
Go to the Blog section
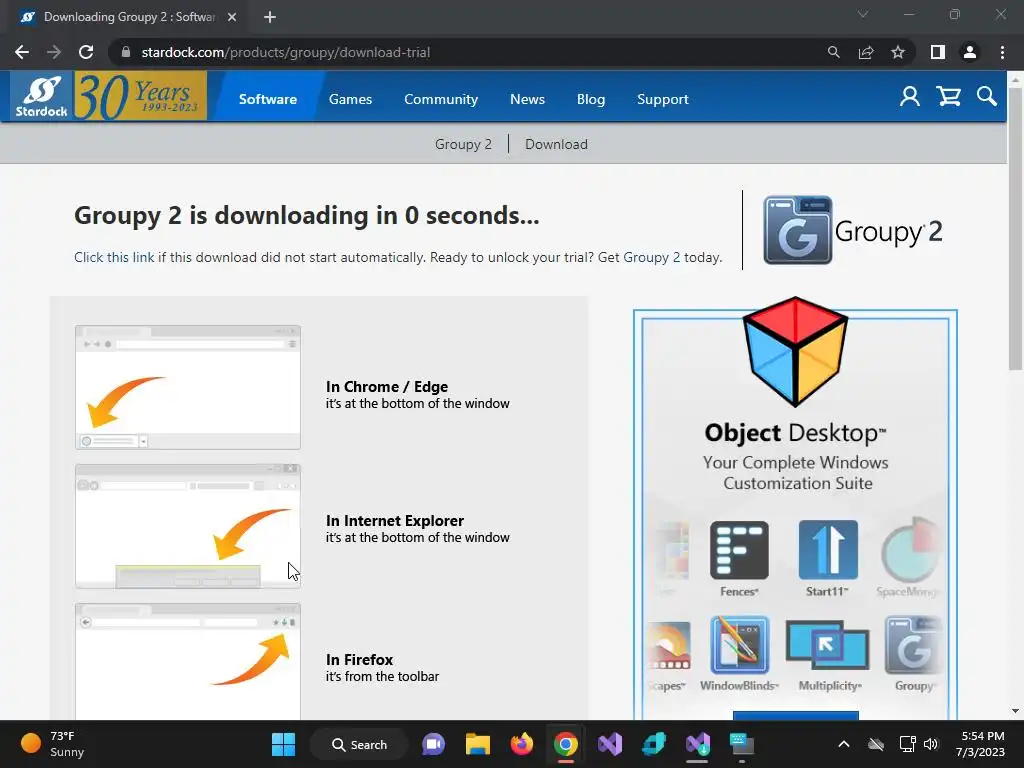[x=591, y=99]
